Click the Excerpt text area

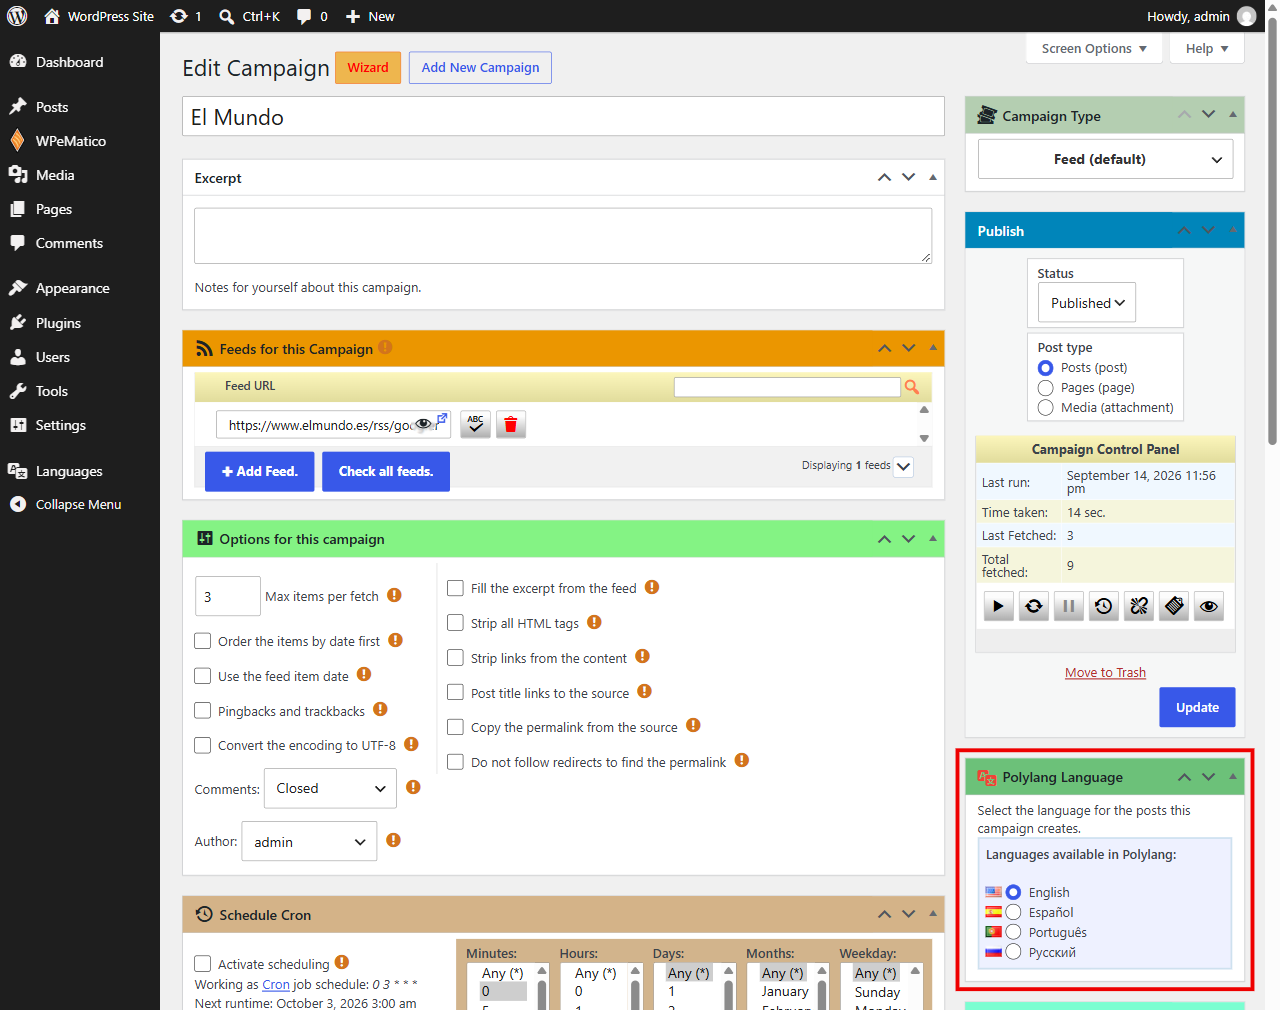click(563, 236)
